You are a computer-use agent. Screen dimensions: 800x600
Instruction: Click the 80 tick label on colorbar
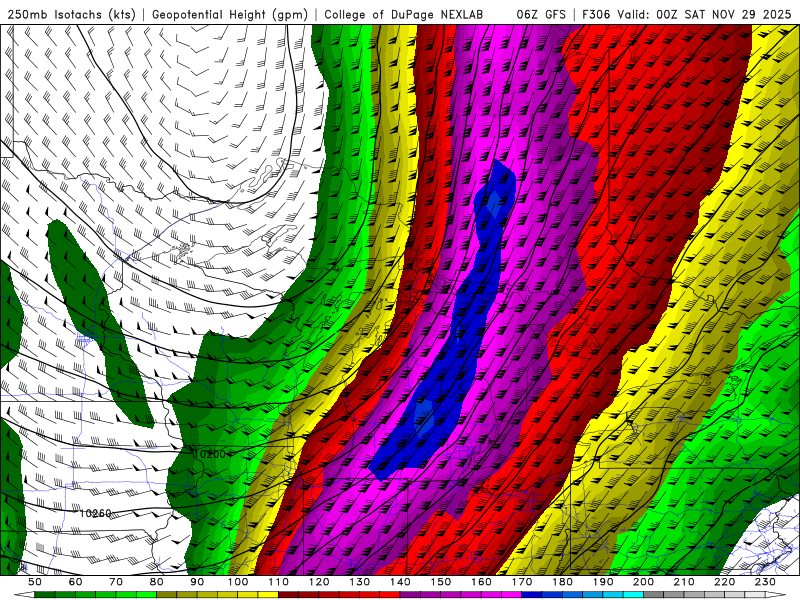157,582
